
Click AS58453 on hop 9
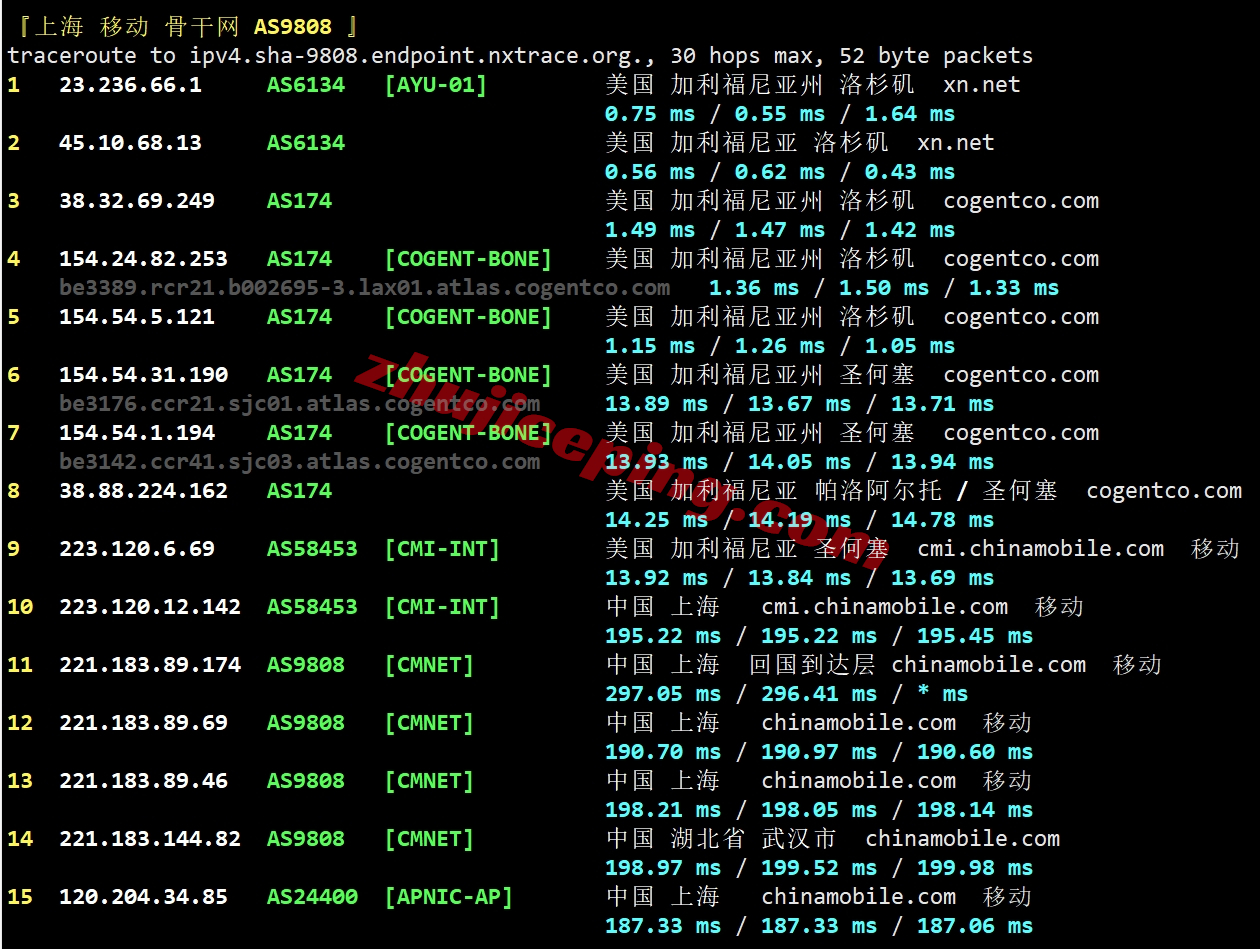pyautogui.click(x=312, y=548)
